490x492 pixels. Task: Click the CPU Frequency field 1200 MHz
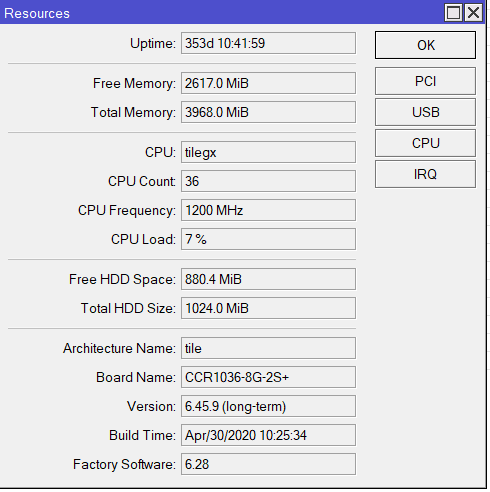coord(268,210)
